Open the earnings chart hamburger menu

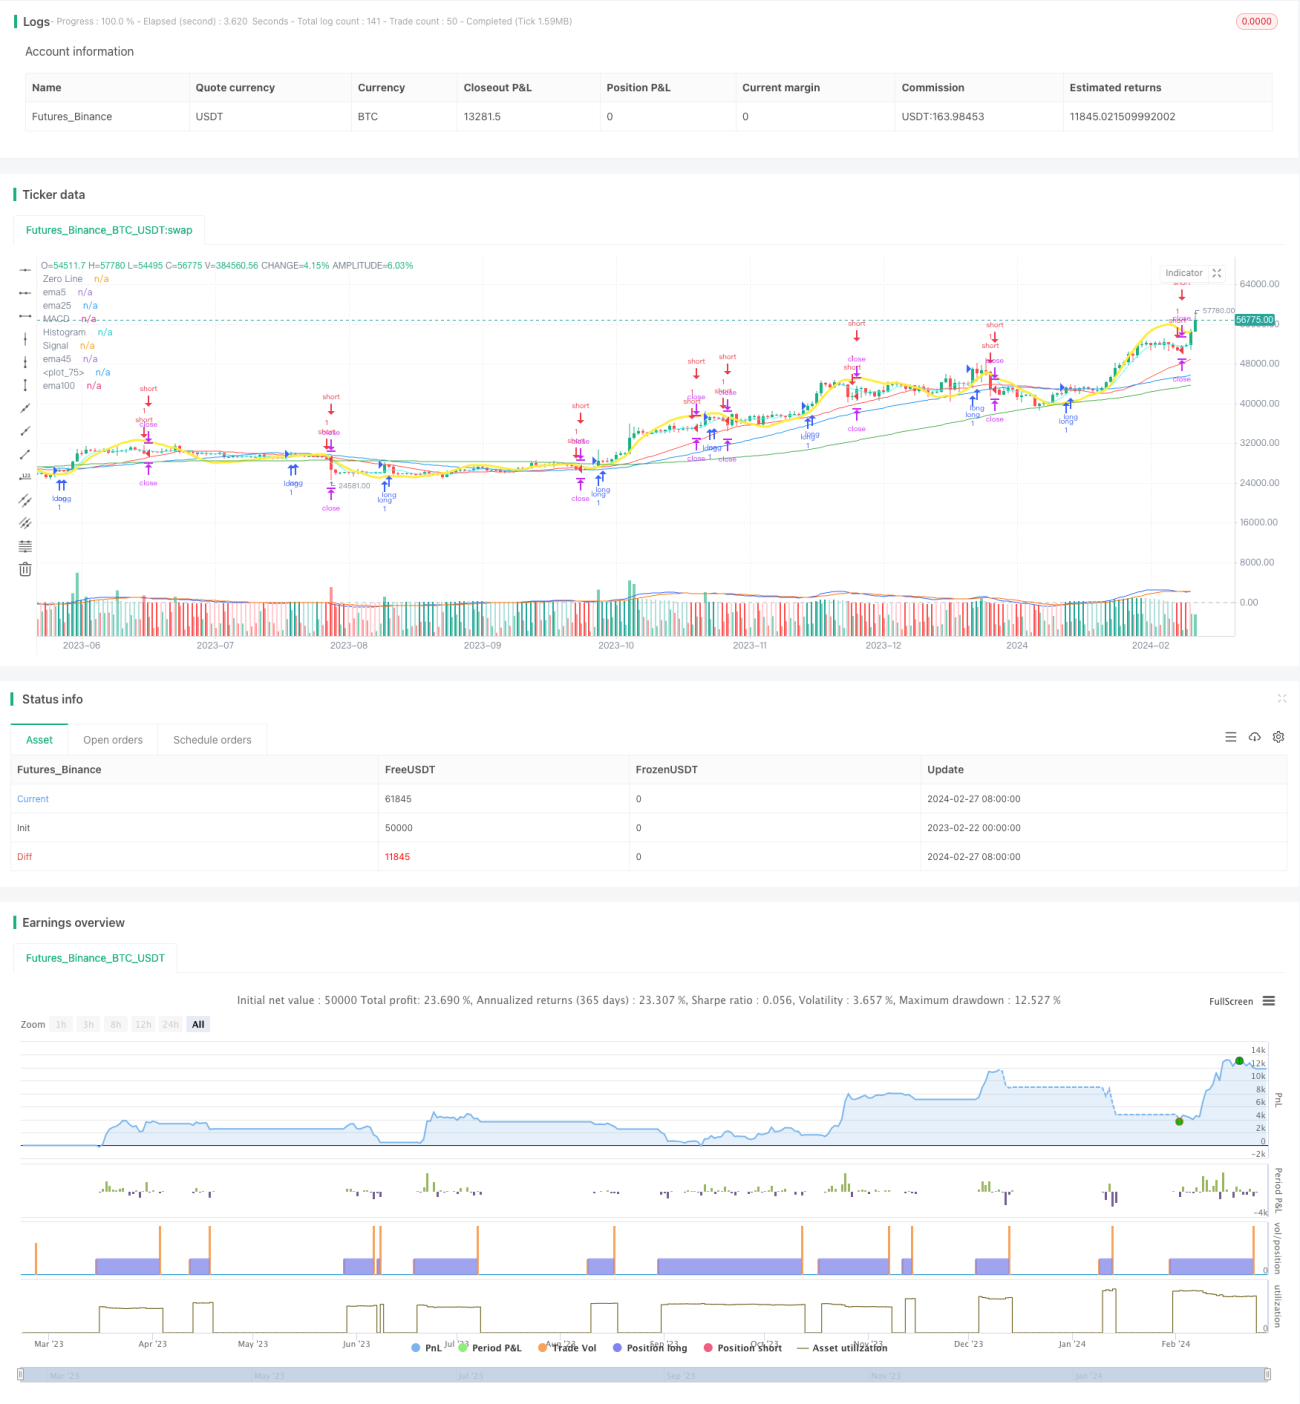click(x=1269, y=1001)
